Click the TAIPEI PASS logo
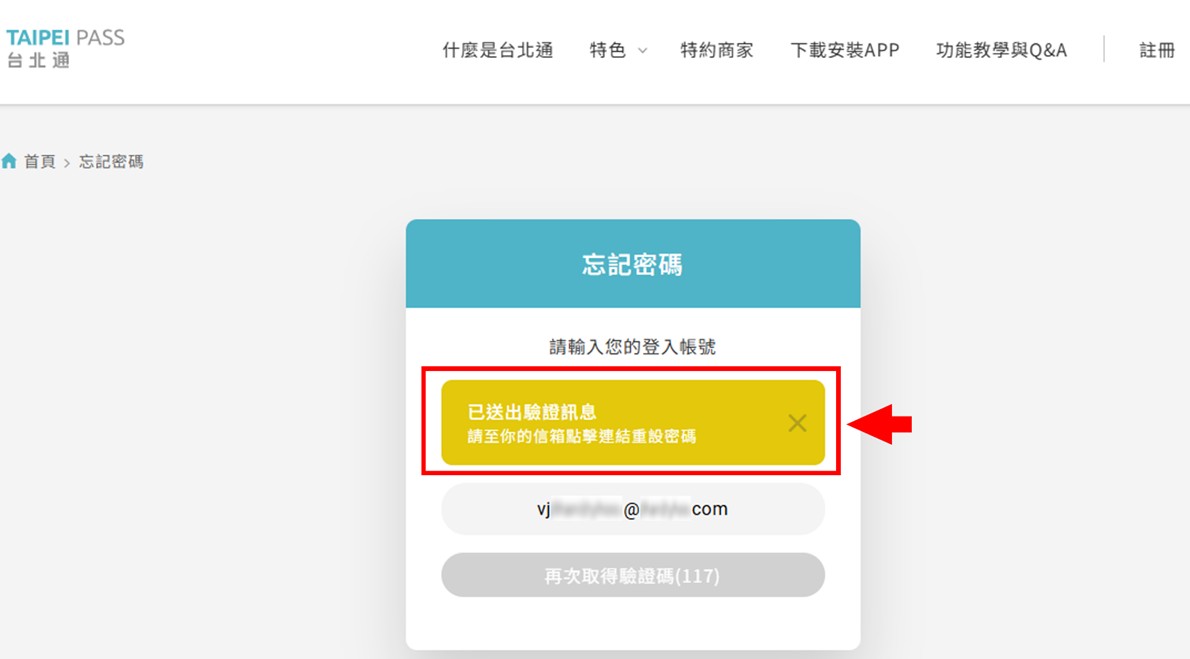1190x659 pixels. pyautogui.click(x=65, y=48)
